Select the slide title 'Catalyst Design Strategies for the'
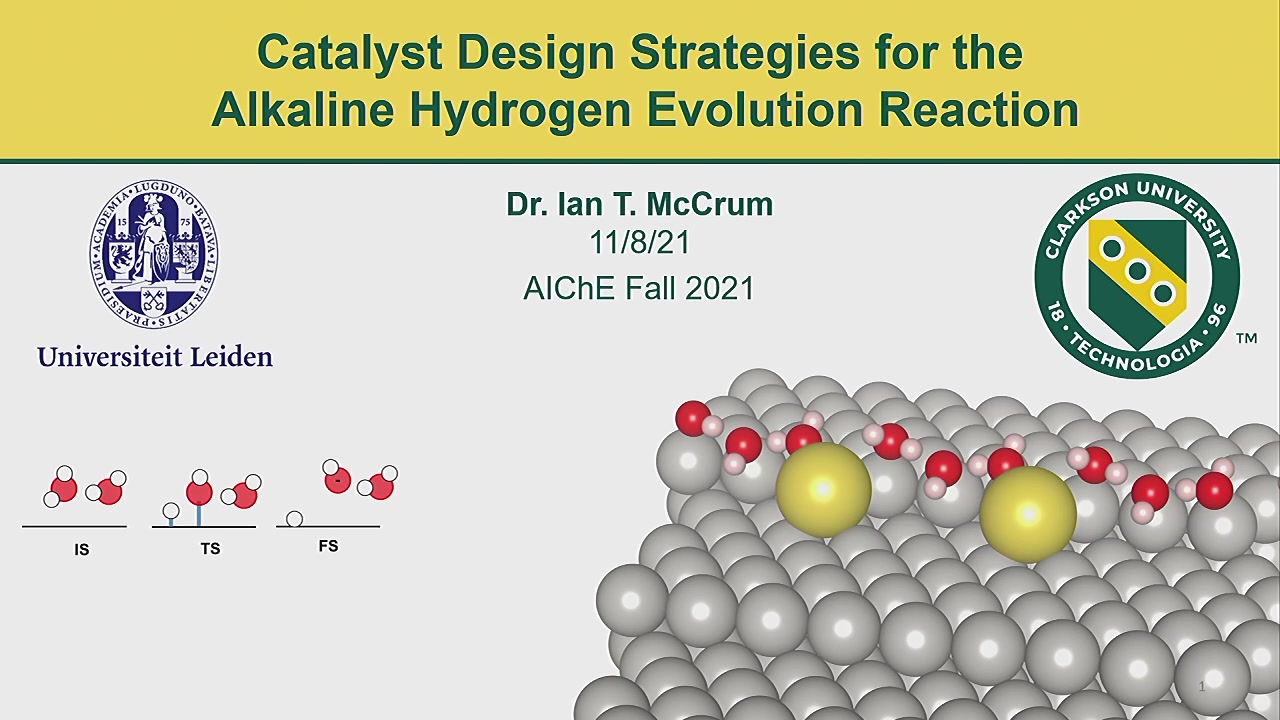The image size is (1280, 720). (640, 52)
